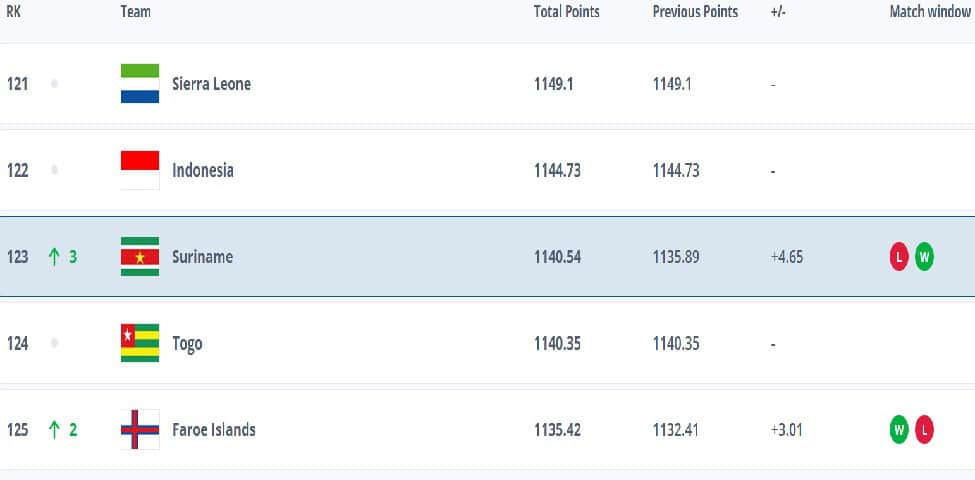Image resolution: width=975 pixels, height=480 pixels.
Task: Click the Suriname flag icon
Action: [140, 257]
